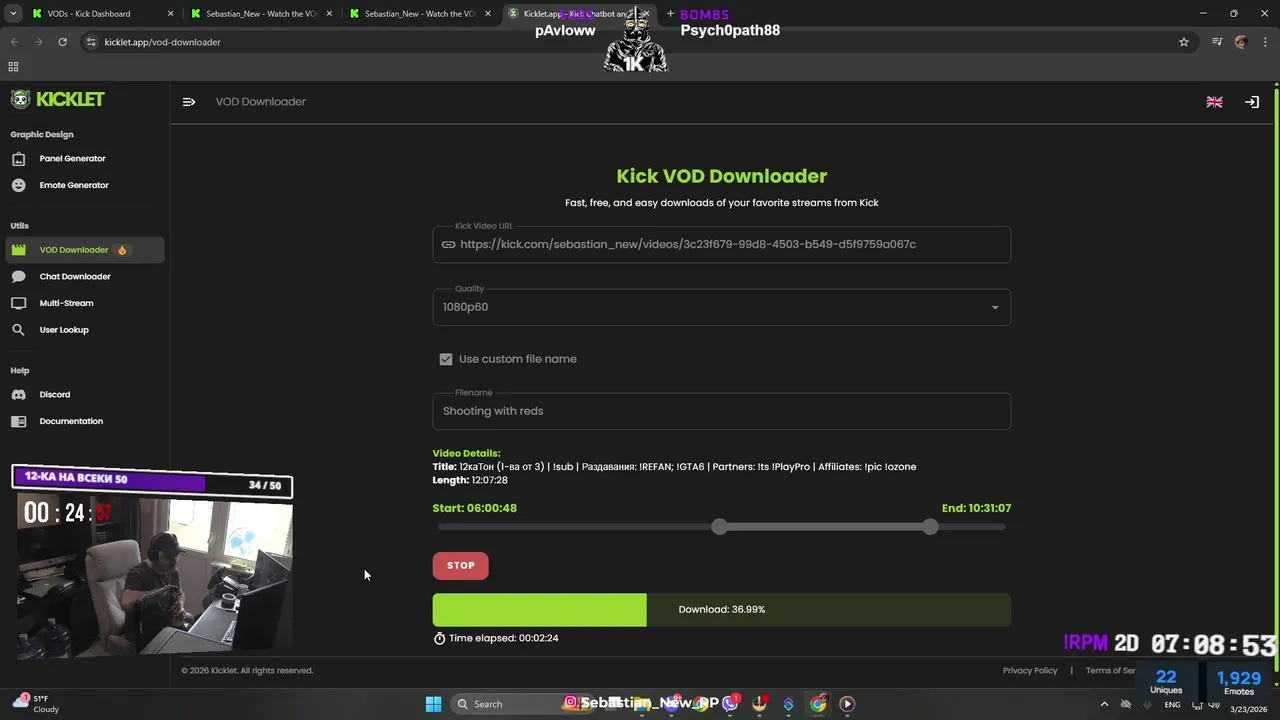
Task: Open the Privacy Policy link
Action: click(1030, 670)
